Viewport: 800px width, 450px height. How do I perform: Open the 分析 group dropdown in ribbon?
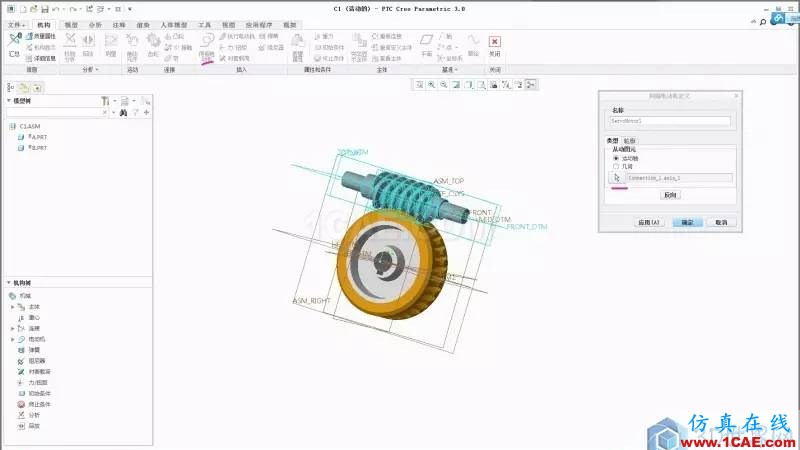coord(90,69)
